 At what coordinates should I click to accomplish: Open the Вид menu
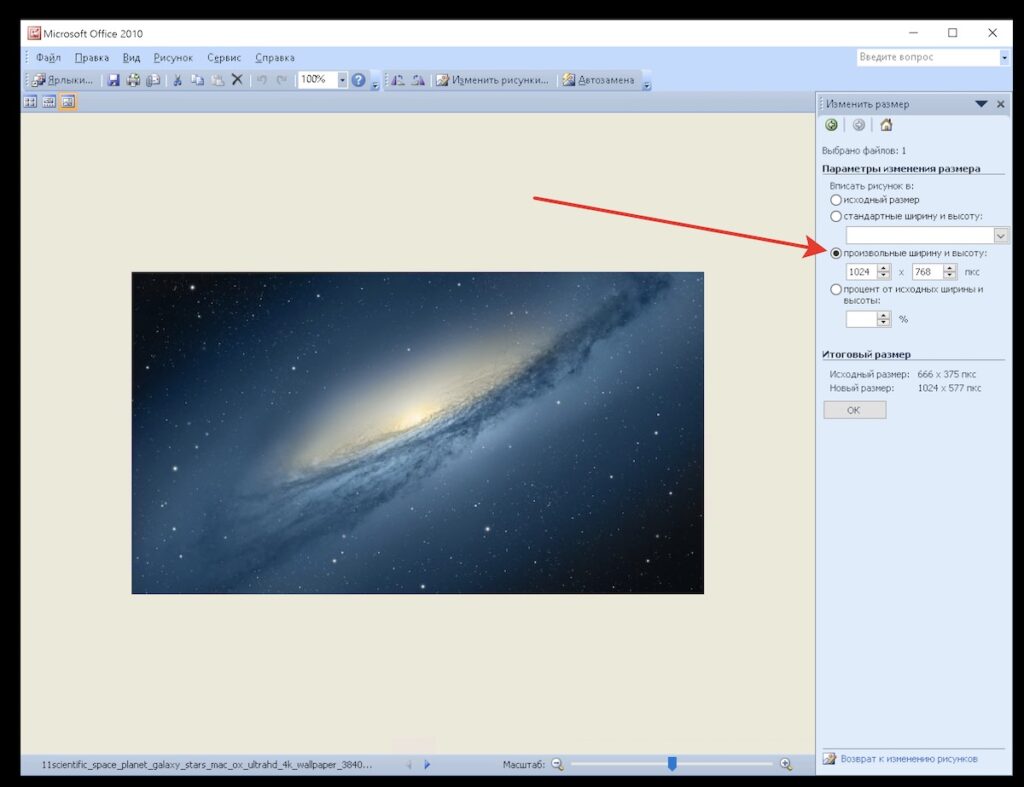[x=131, y=57]
